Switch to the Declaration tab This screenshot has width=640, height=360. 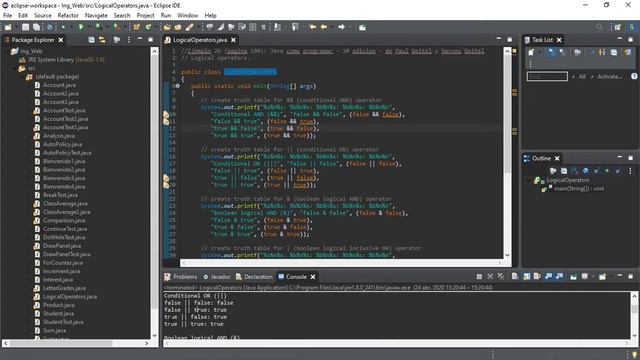point(254,277)
